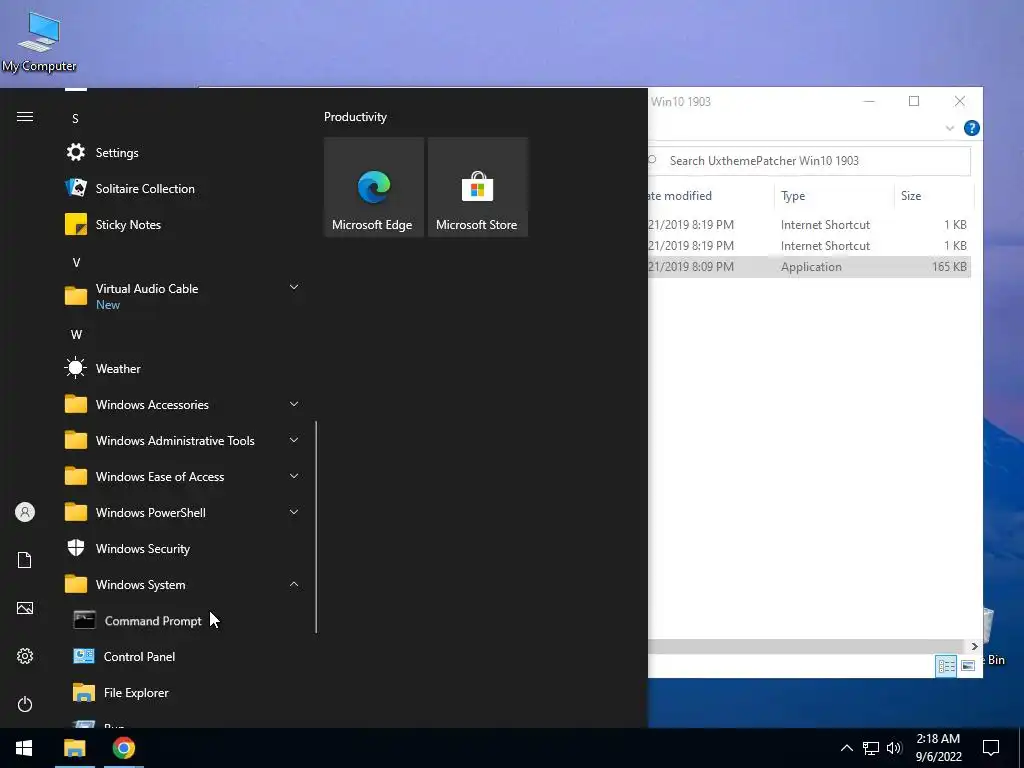
Task: Expand the Explorer ribbon chevron
Action: pos(950,129)
